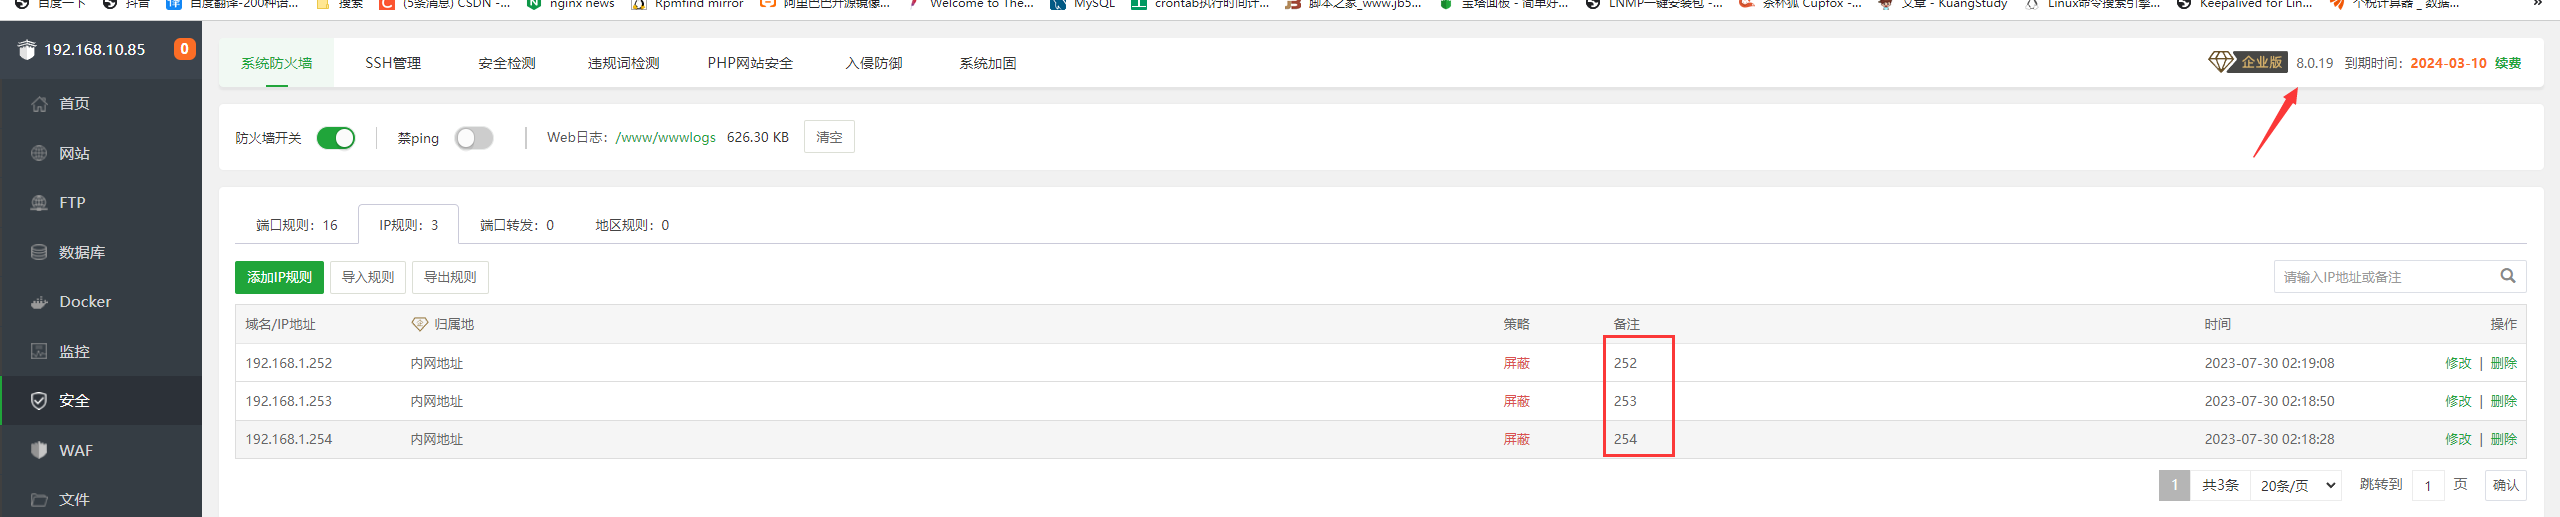Click 删除 for 192.168.1.252 row

coord(2504,363)
